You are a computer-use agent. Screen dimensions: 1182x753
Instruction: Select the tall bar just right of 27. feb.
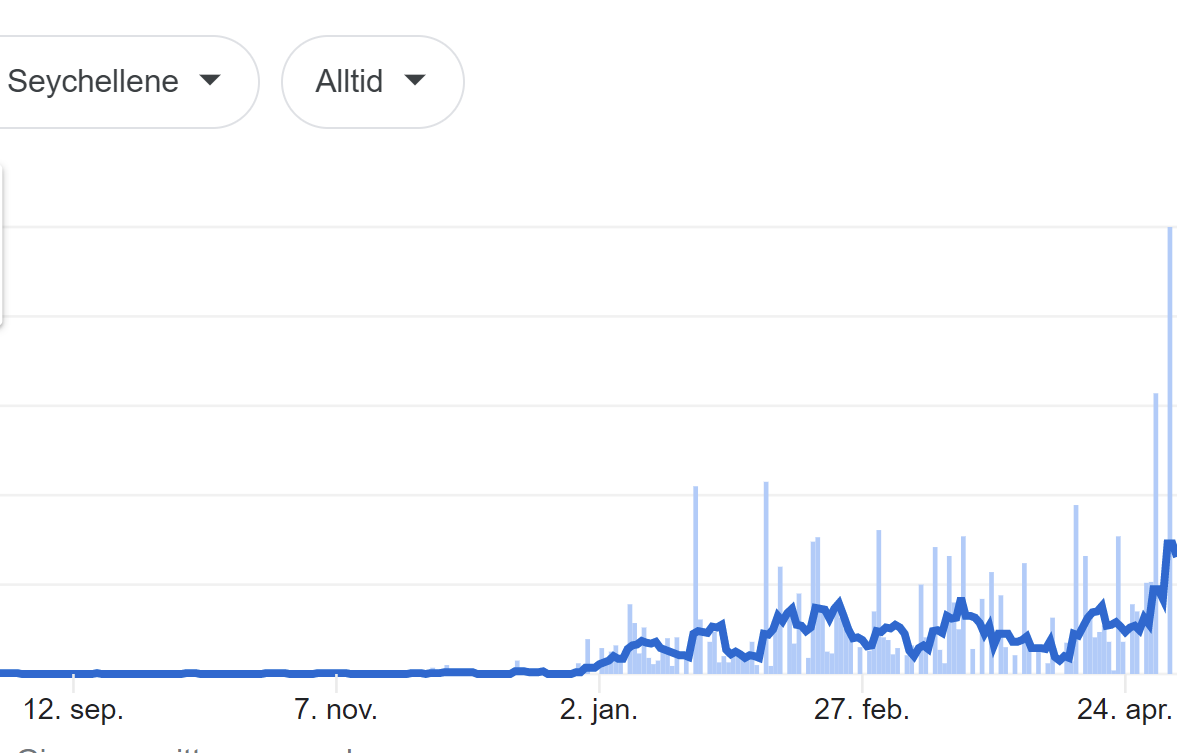tap(879, 580)
